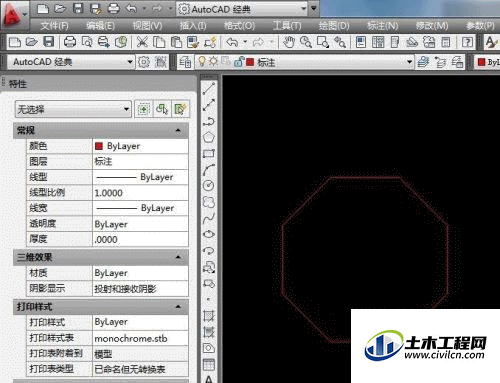The image size is (500, 383).
Task: Open the 格式(O) menu
Action: click(x=239, y=26)
